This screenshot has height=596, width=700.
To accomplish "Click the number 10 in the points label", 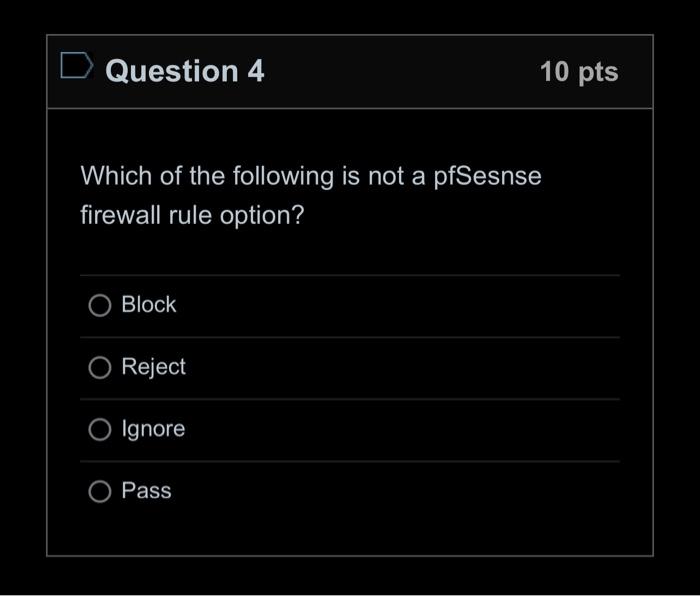I will (554, 72).
